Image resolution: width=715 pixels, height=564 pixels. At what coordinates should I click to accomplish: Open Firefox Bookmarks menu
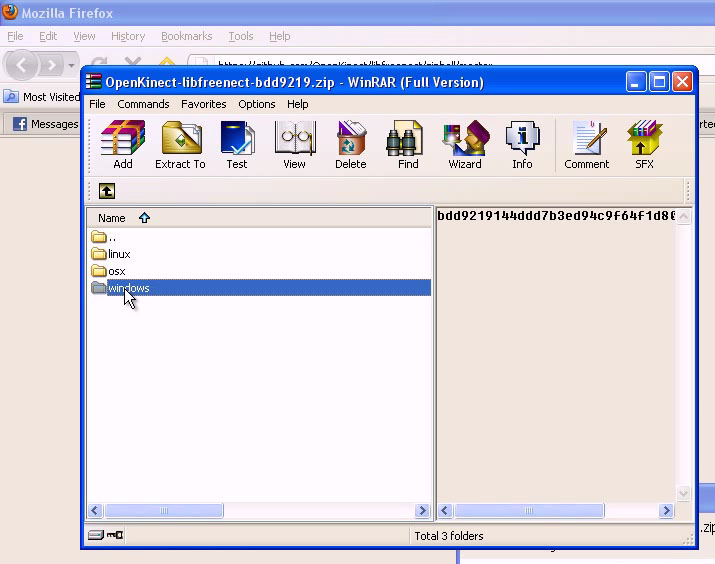187,36
